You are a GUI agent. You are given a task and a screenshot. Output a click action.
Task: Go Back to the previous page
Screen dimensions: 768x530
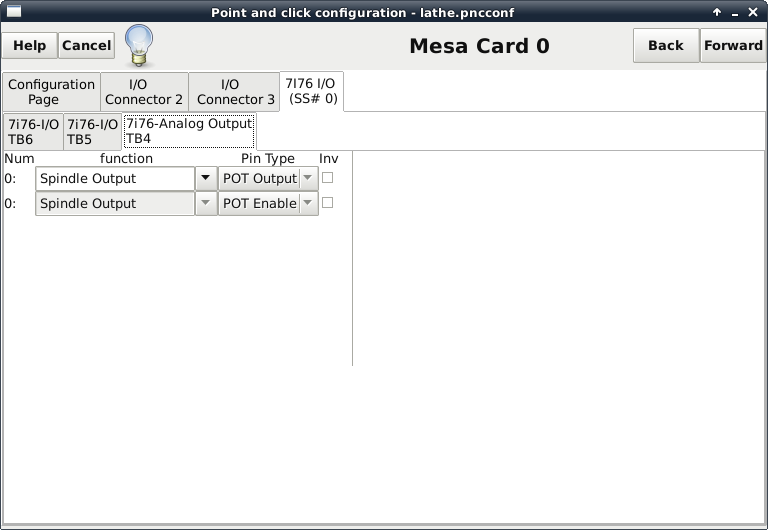[x=666, y=46]
